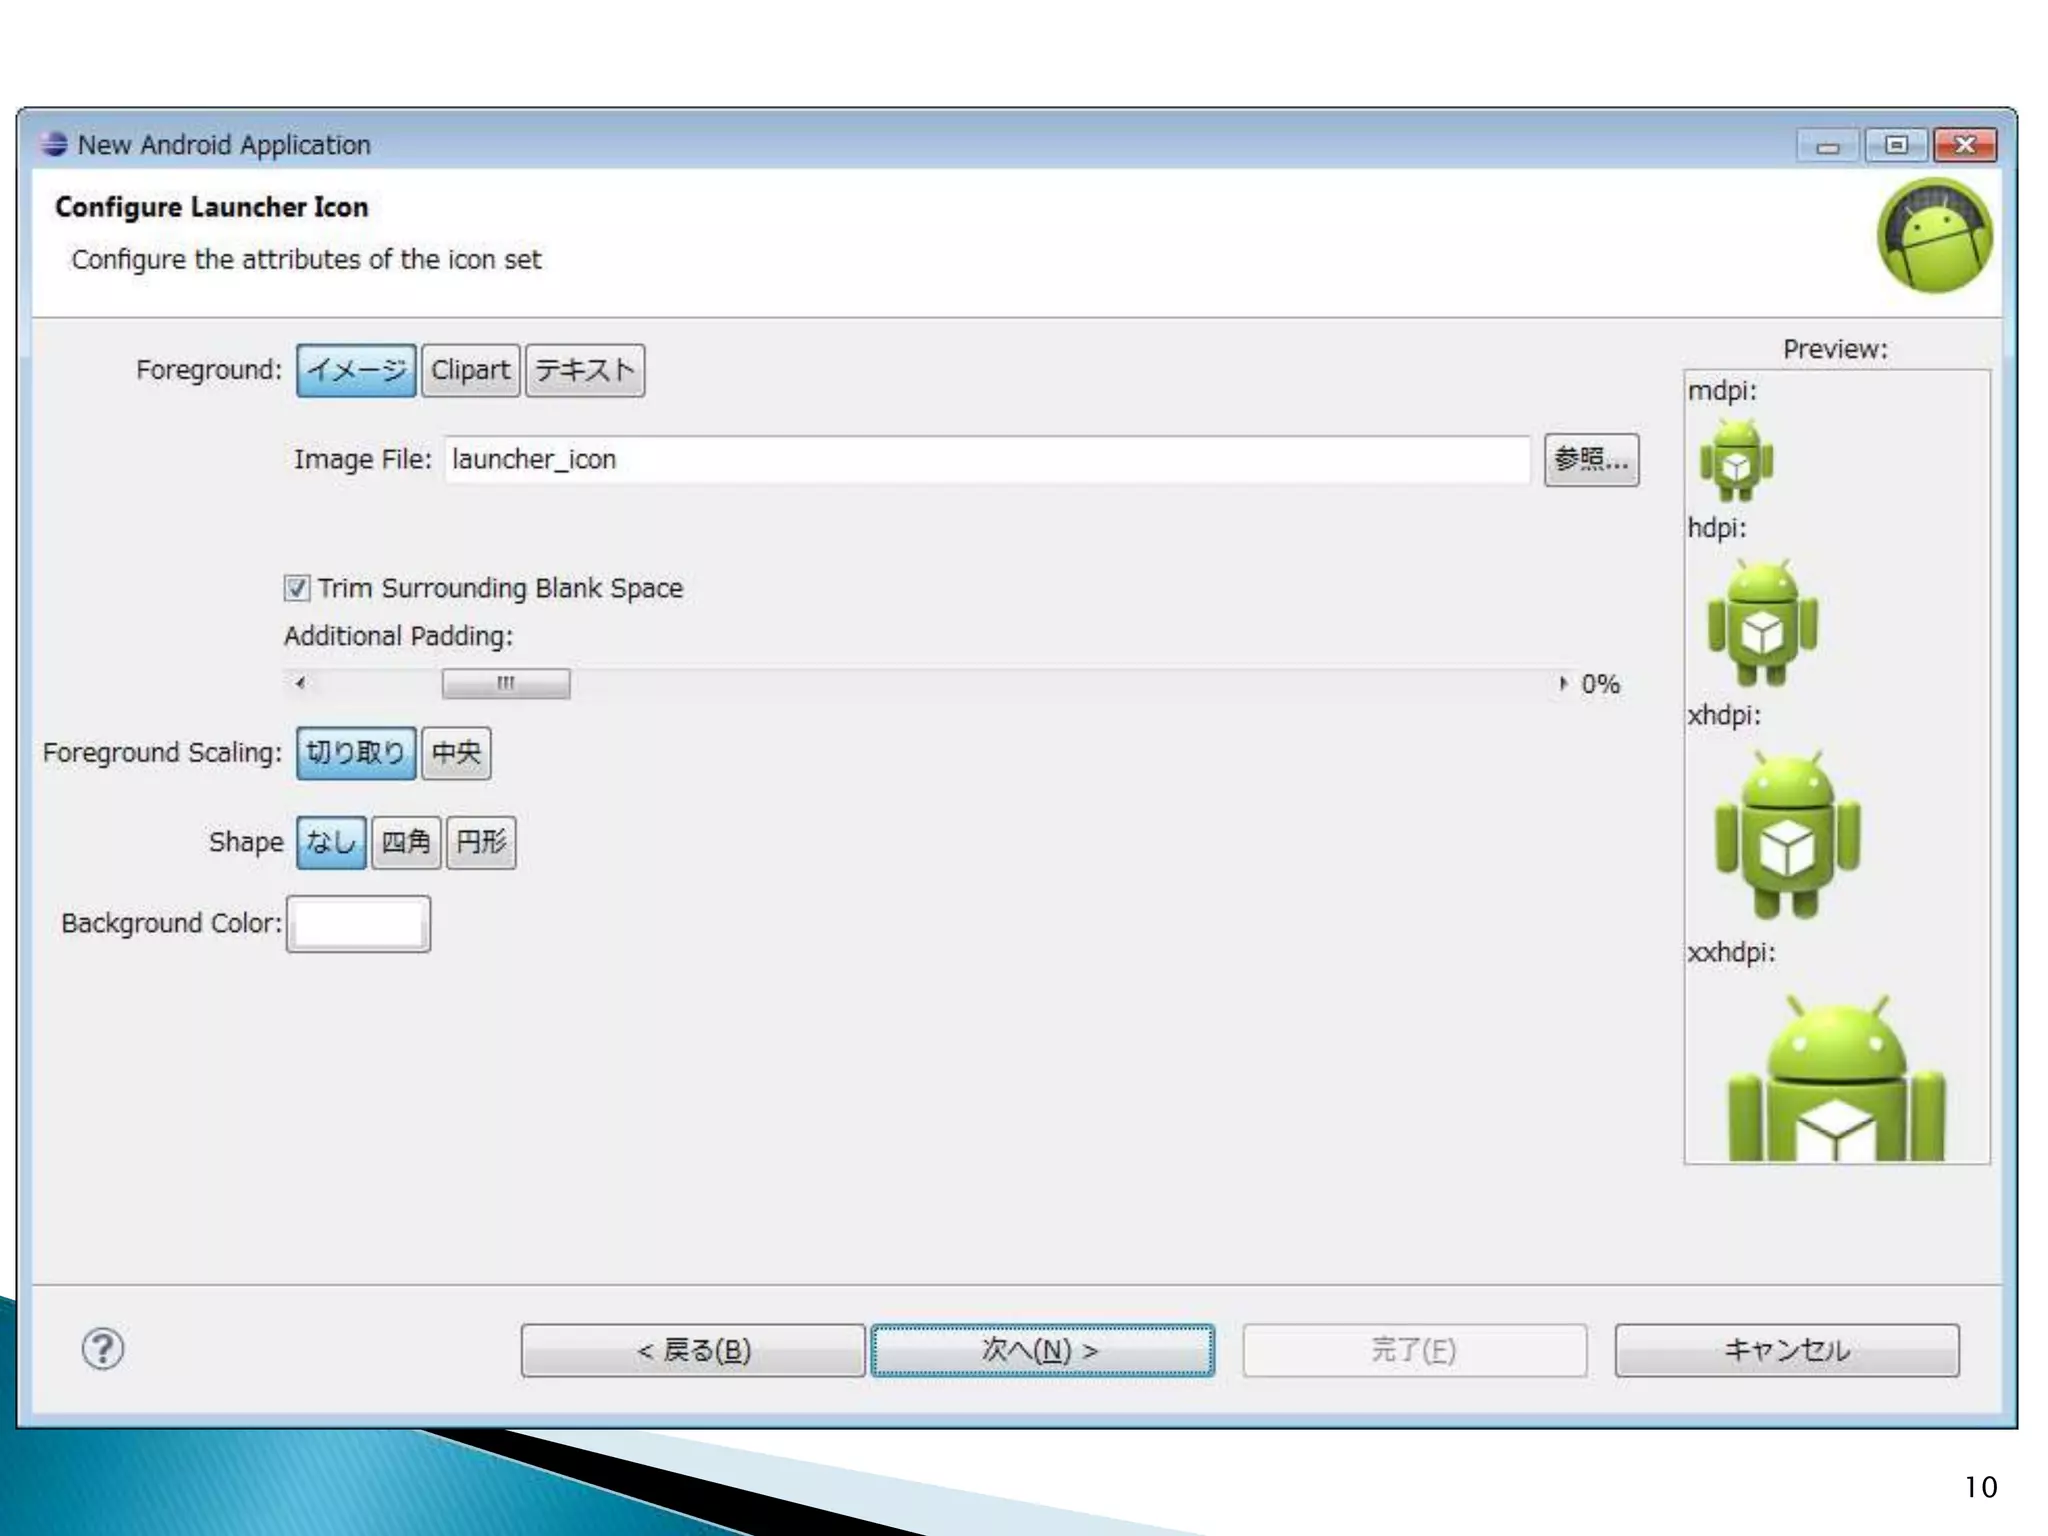Viewport: 2048px width, 1536px height.
Task: Choose 切り取り foreground scaling
Action: (356, 753)
